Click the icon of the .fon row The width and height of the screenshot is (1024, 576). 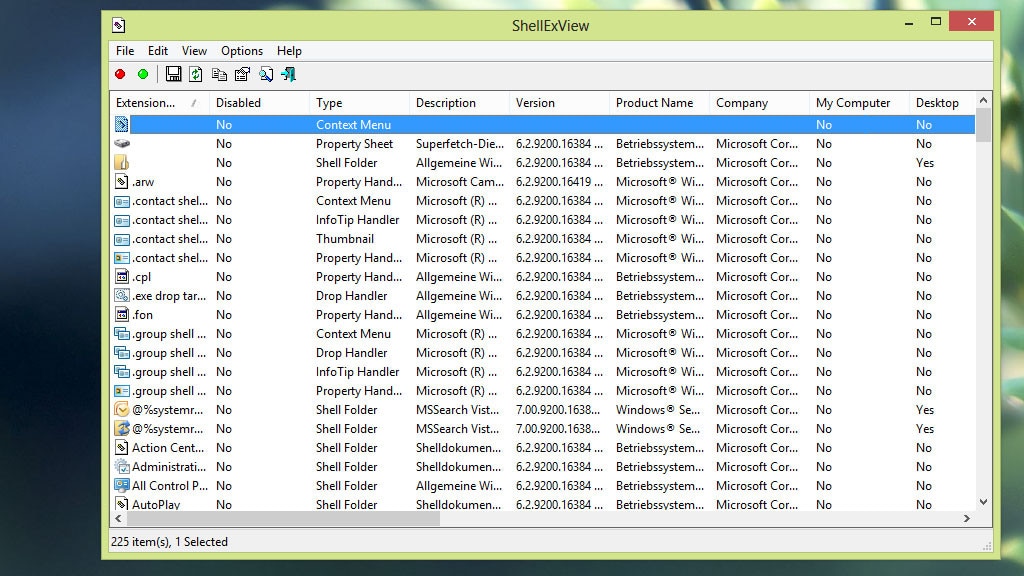[122, 314]
